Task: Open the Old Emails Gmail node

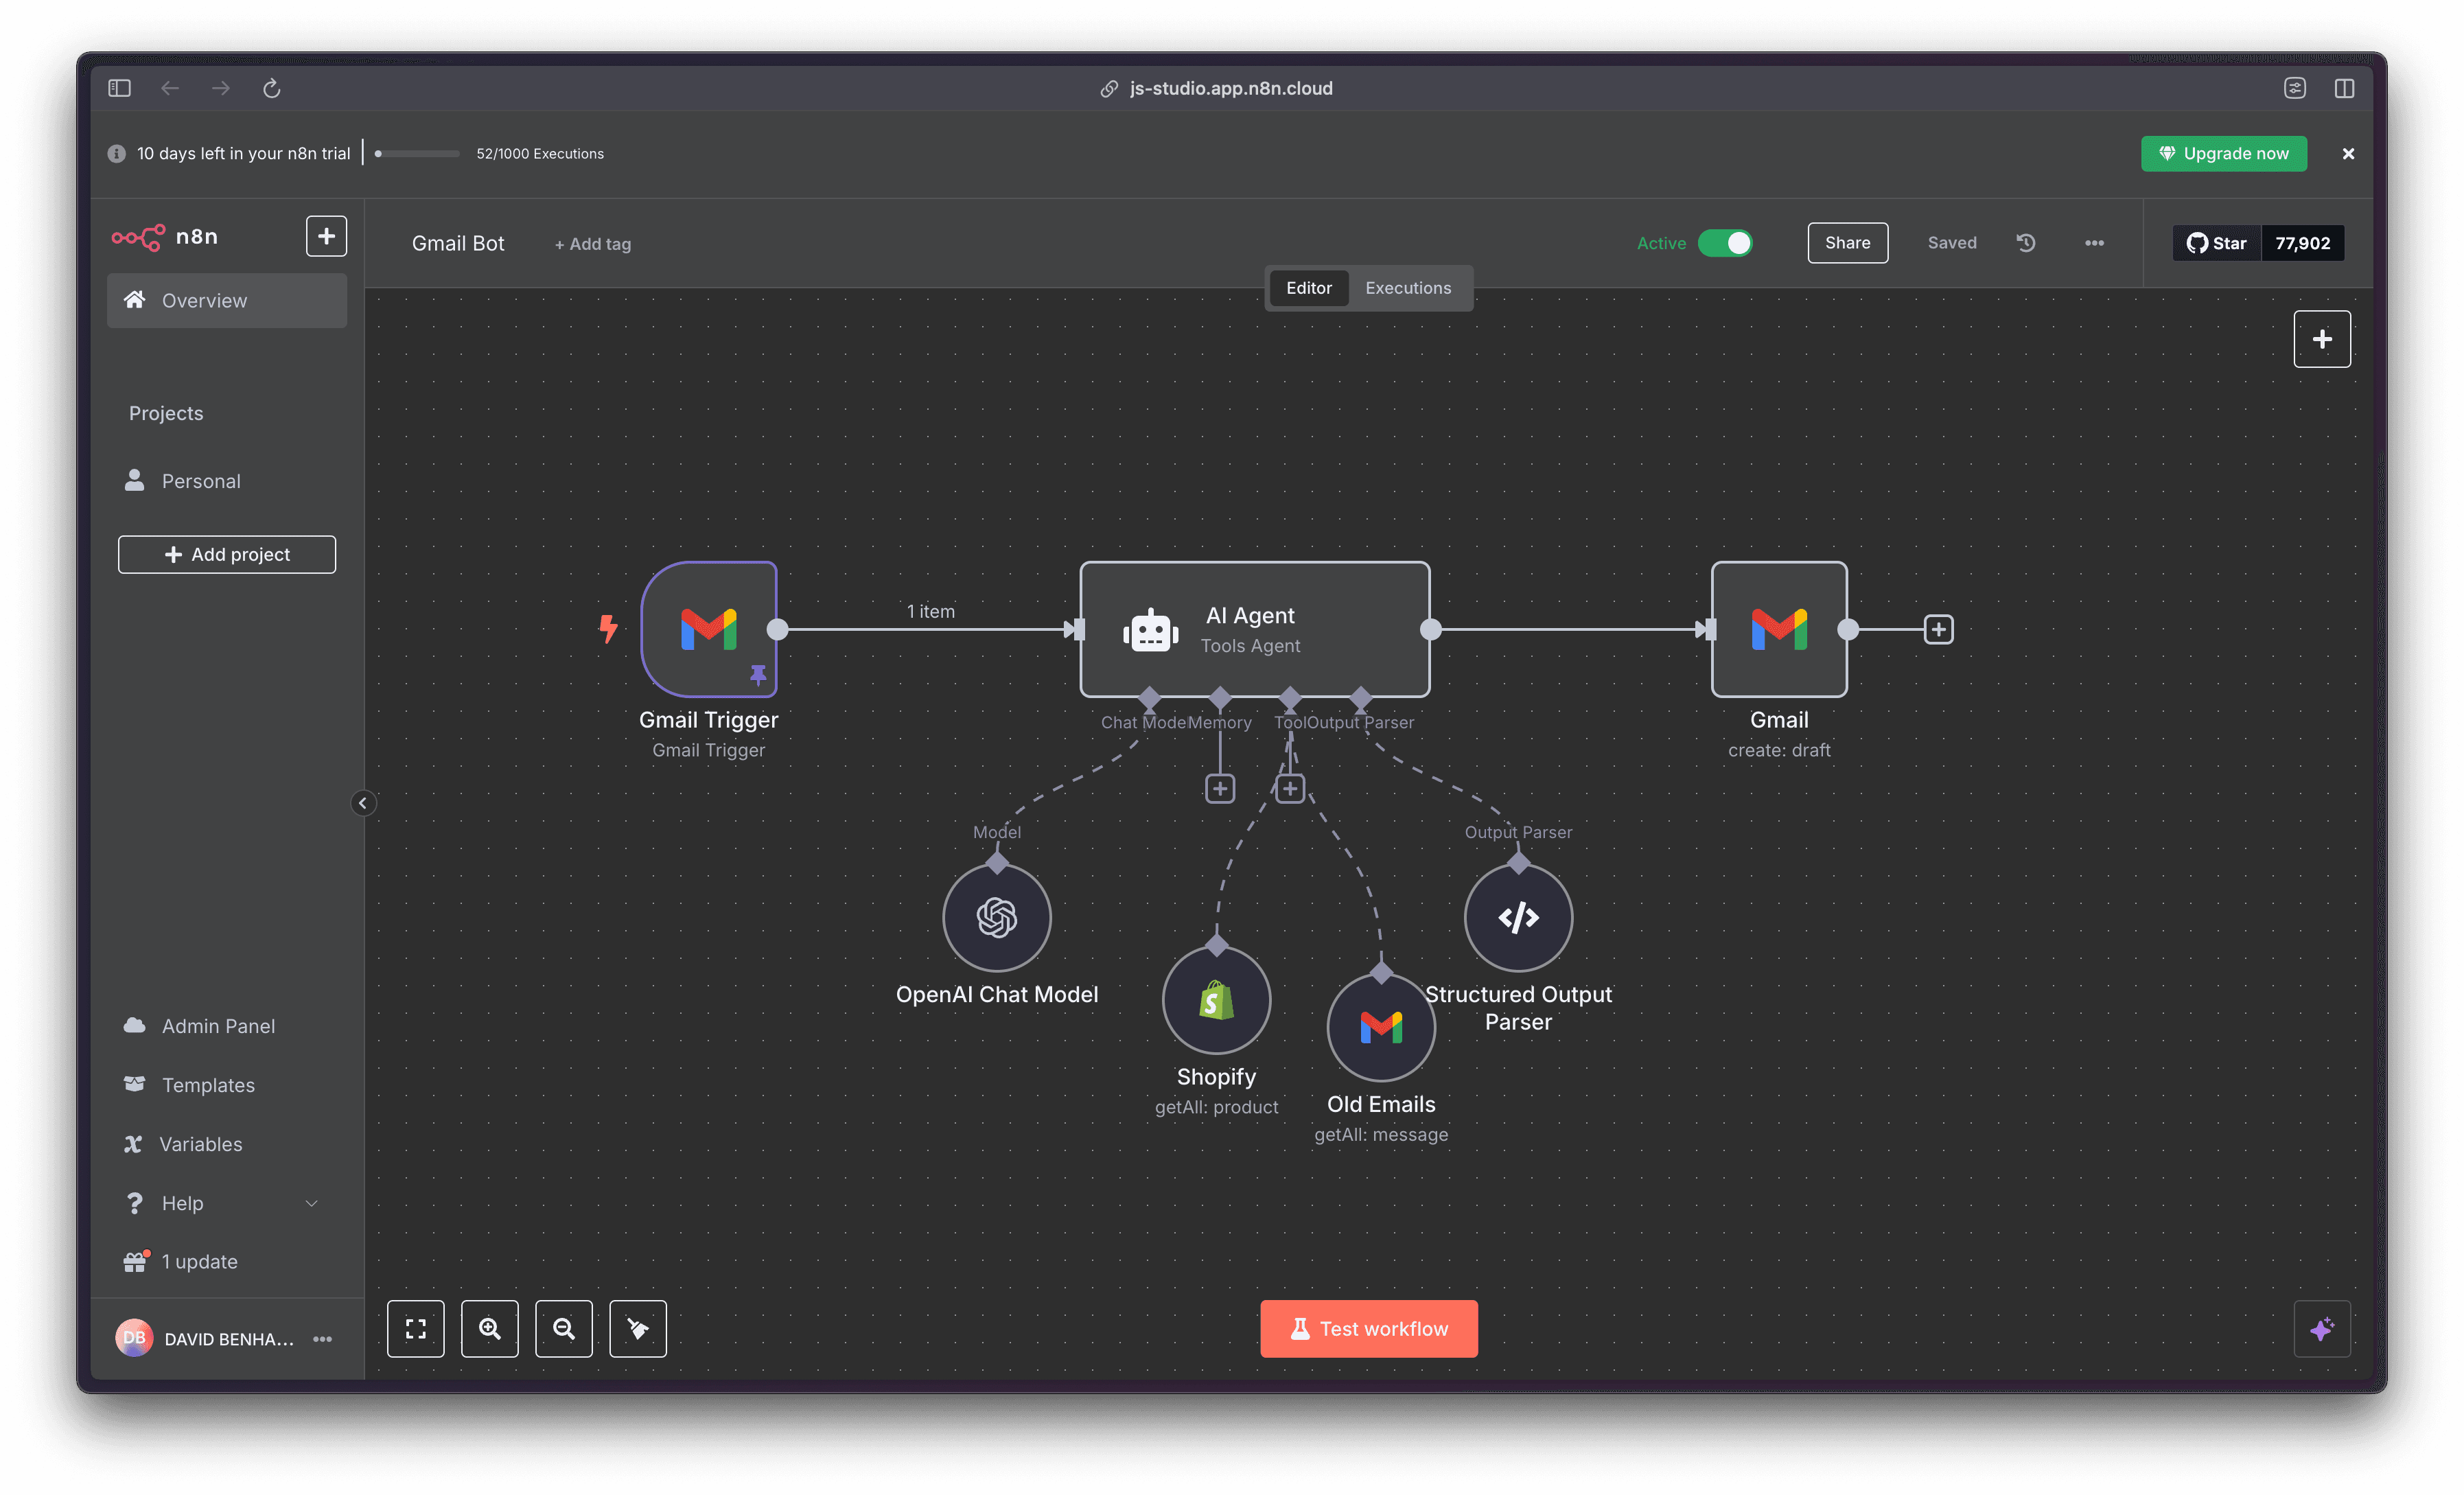Action: [x=1381, y=1027]
